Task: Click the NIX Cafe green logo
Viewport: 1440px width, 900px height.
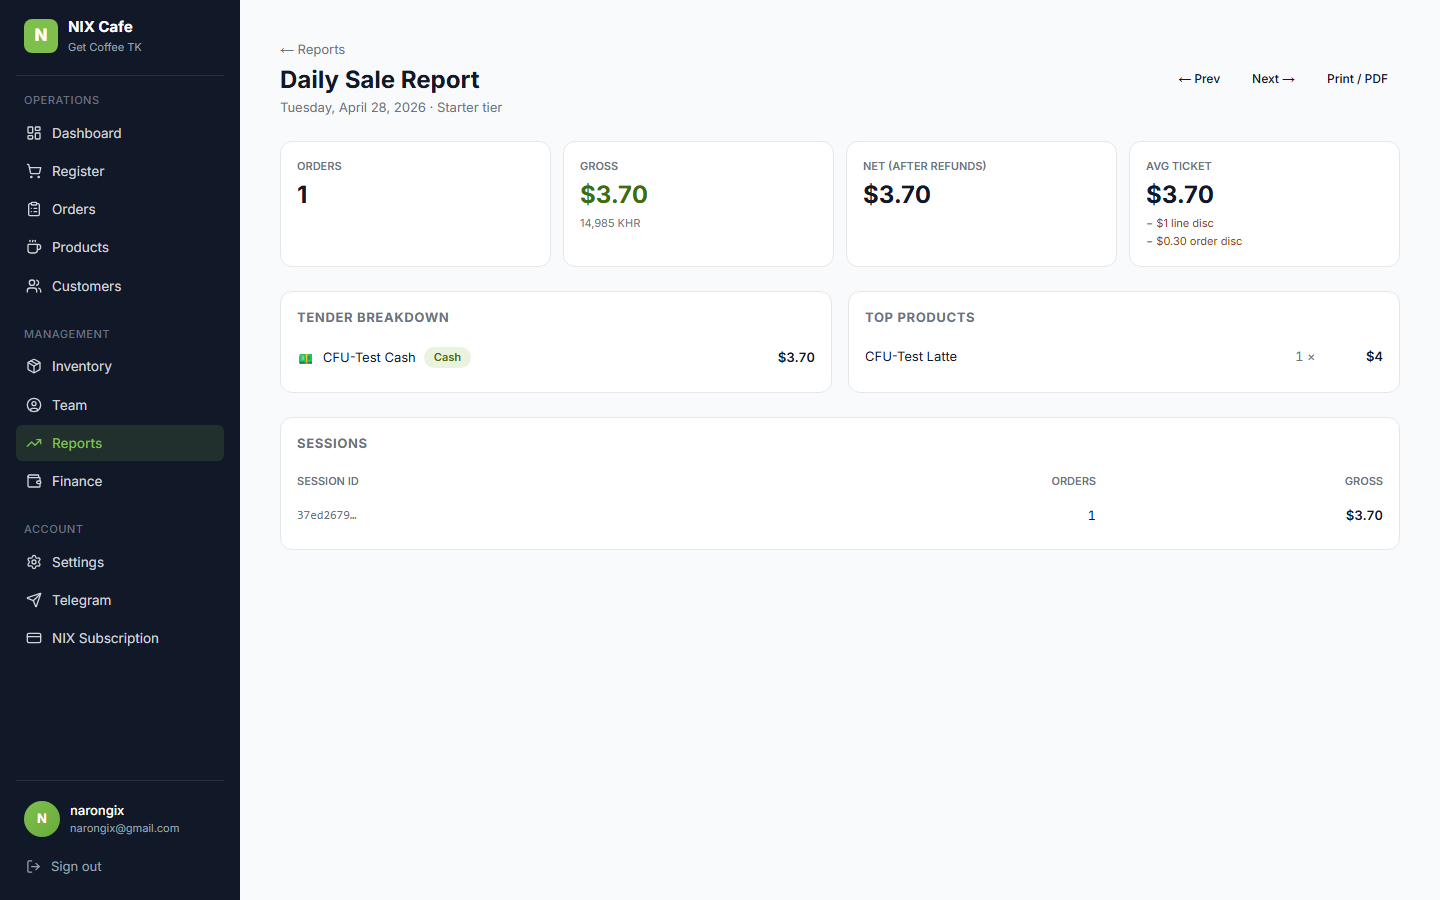Action: click(x=41, y=36)
